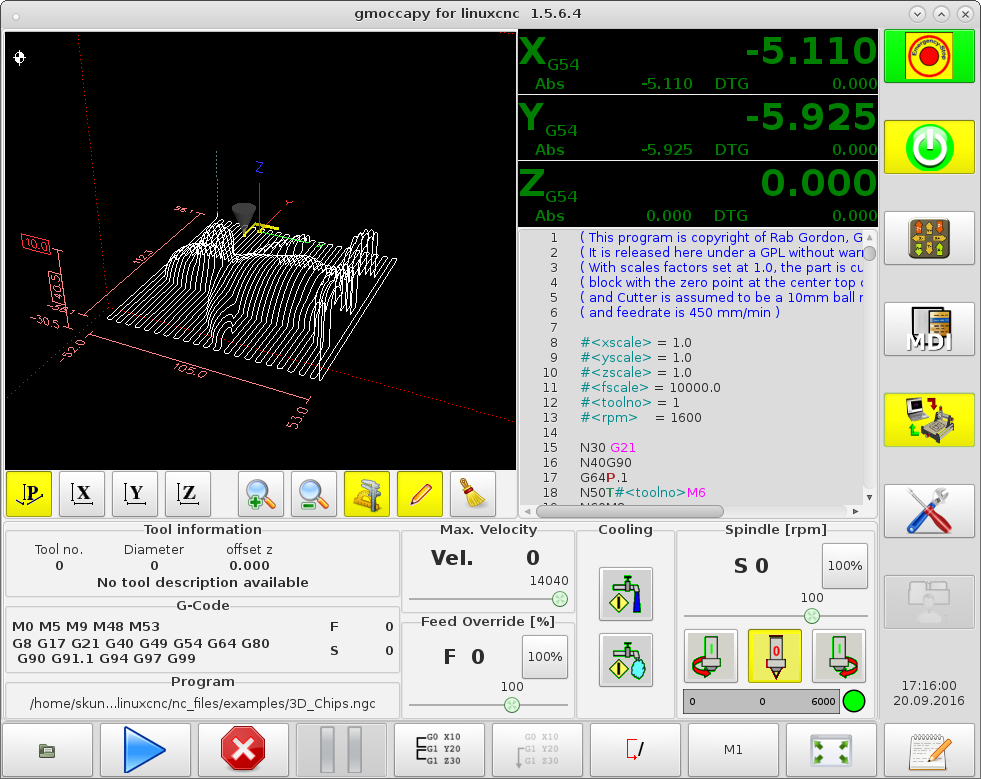Stop program with red X button

(243, 750)
